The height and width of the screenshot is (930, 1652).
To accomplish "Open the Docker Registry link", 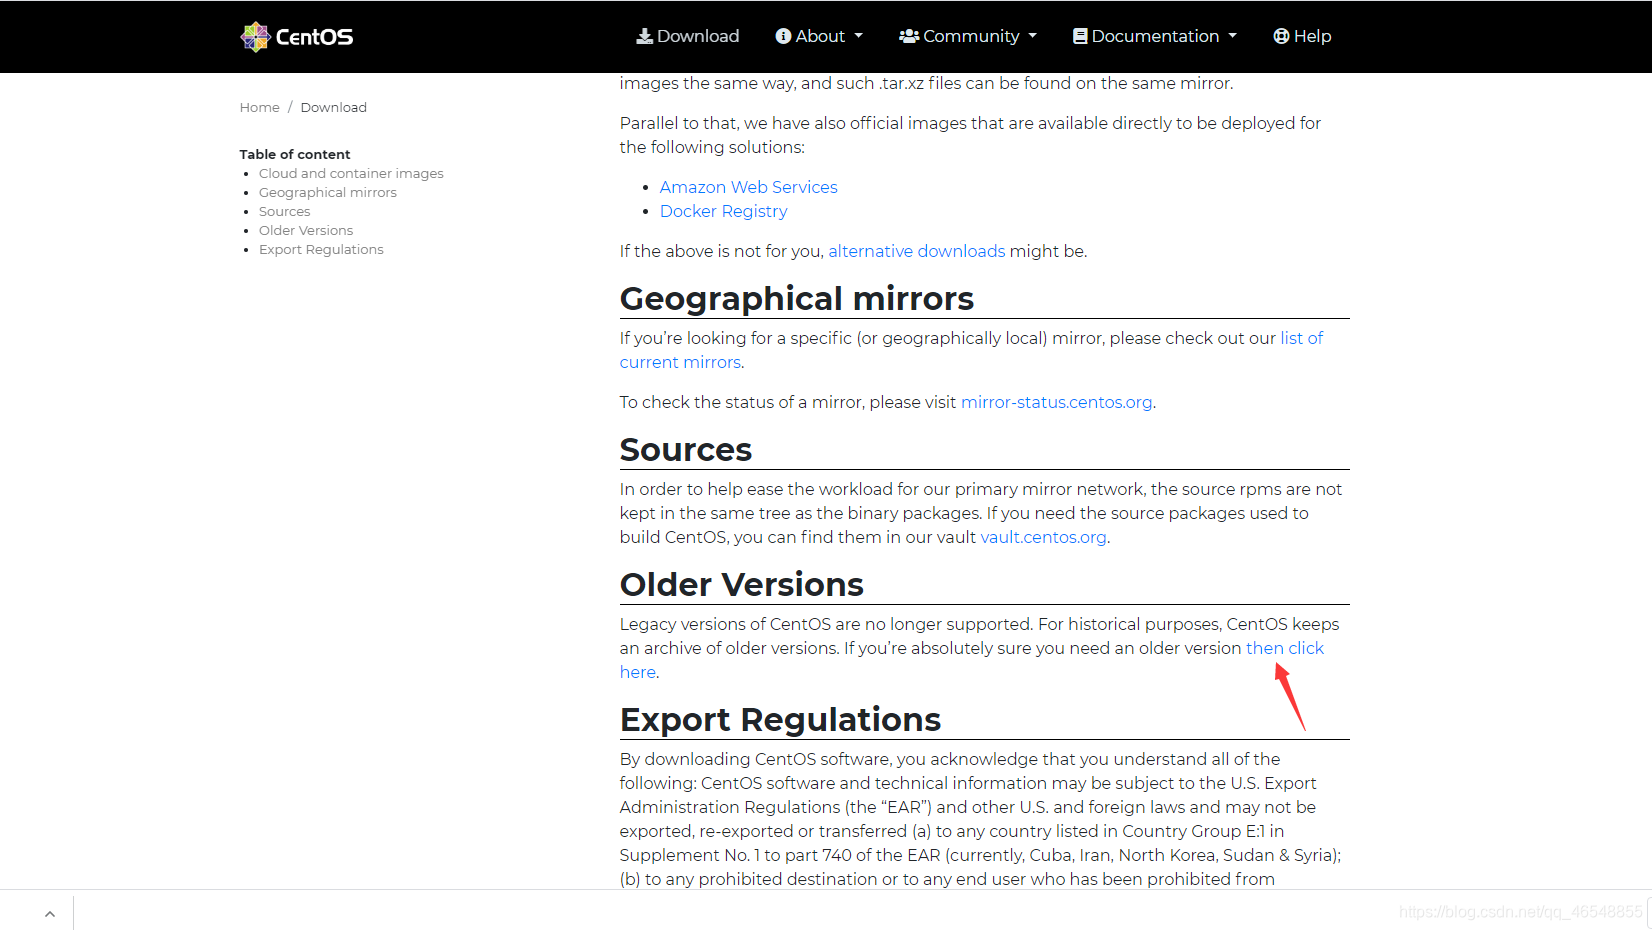I will [x=723, y=211].
